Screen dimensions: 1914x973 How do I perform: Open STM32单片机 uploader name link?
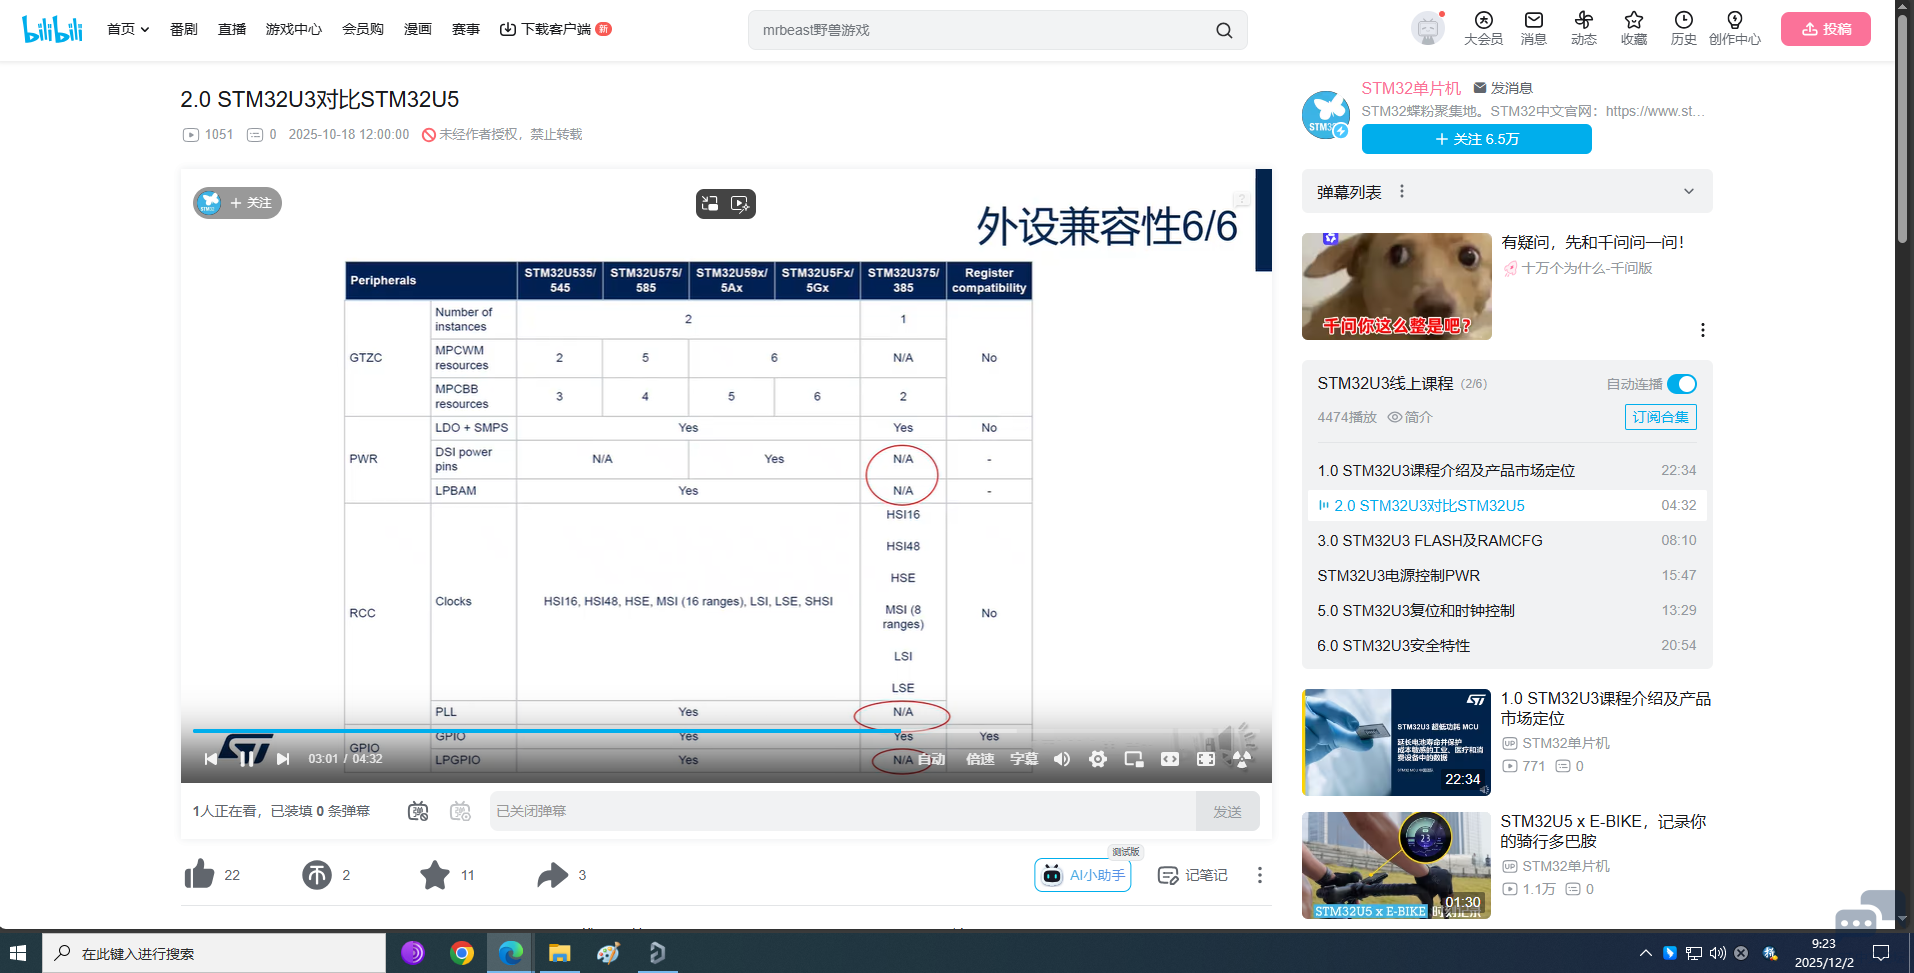[x=1411, y=88]
